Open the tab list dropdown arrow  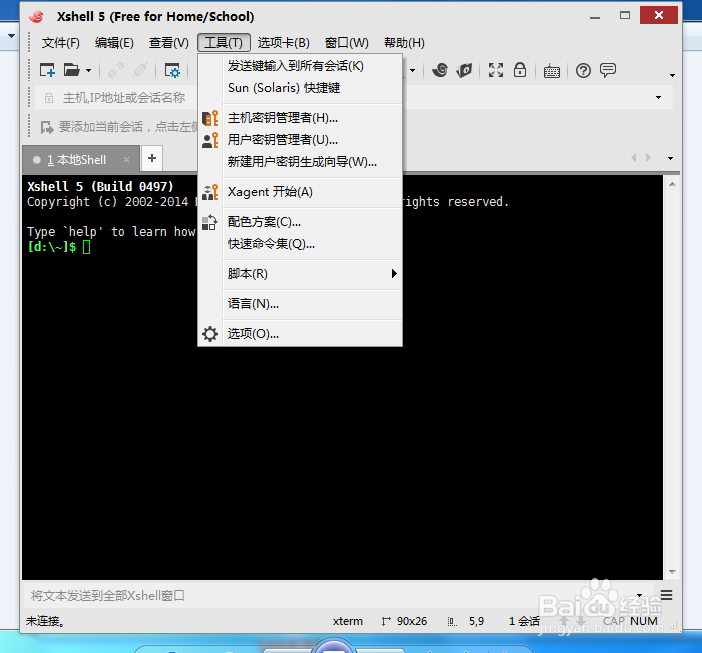tap(670, 158)
